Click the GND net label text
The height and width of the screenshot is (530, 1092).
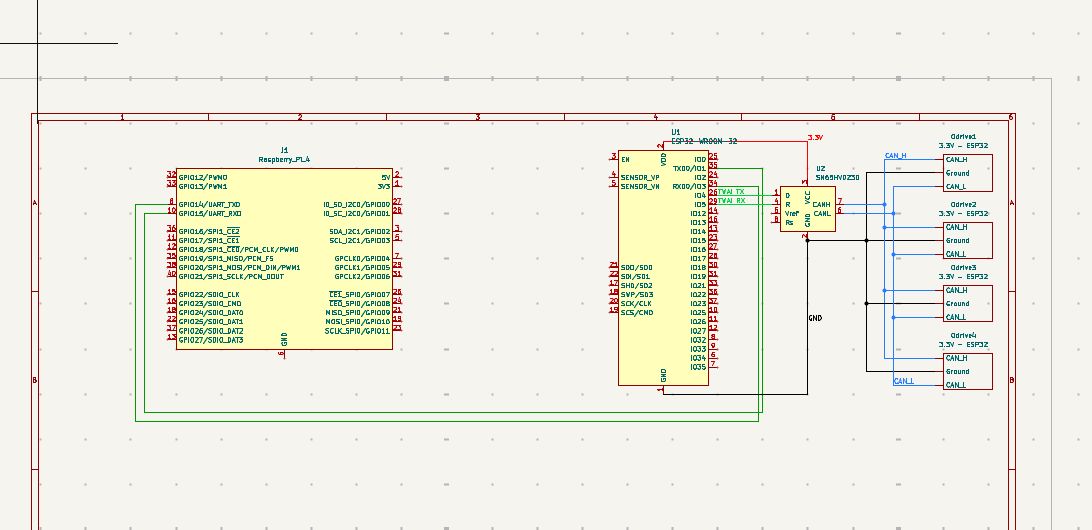(x=815, y=318)
